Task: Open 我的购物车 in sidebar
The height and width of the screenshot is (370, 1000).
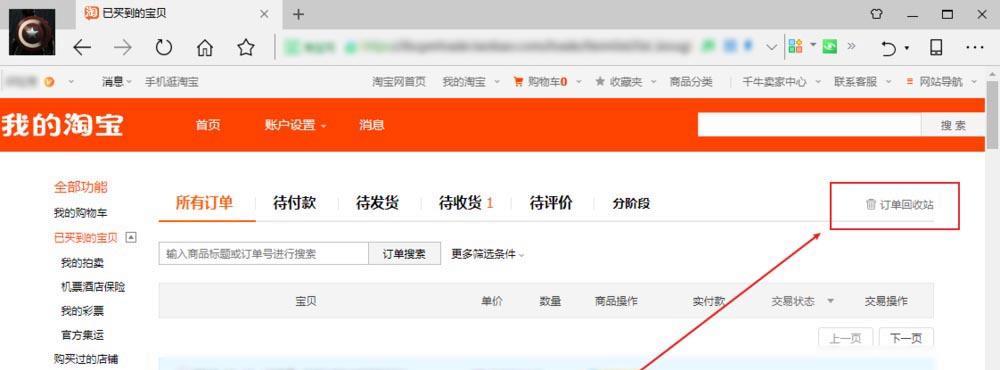Action: (x=80, y=213)
